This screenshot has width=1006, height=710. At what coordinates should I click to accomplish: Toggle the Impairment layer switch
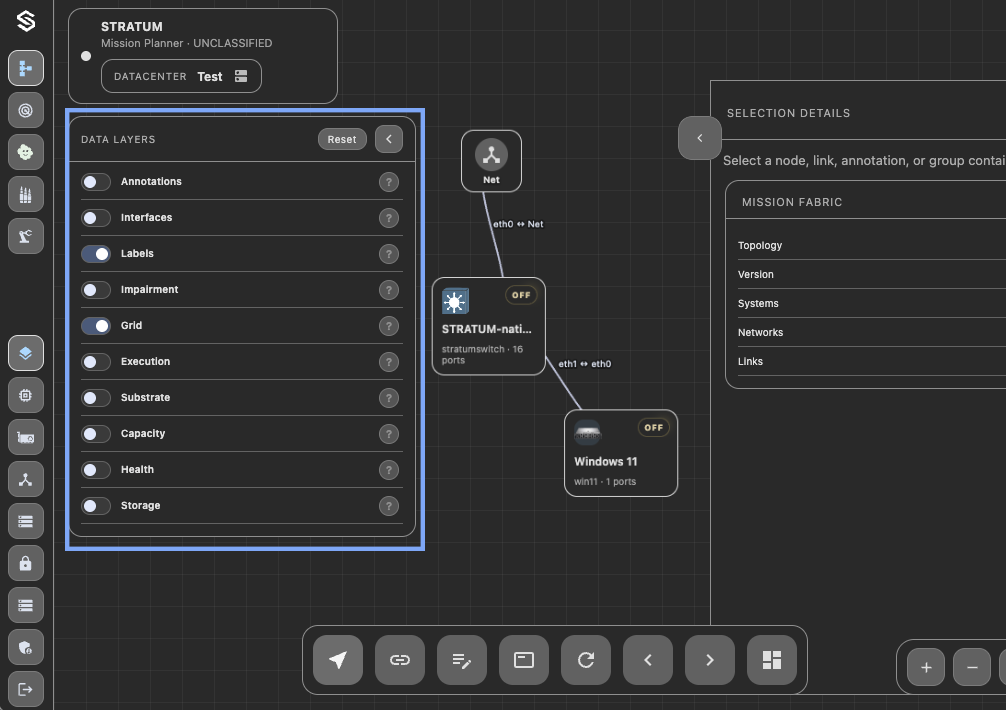click(96, 290)
